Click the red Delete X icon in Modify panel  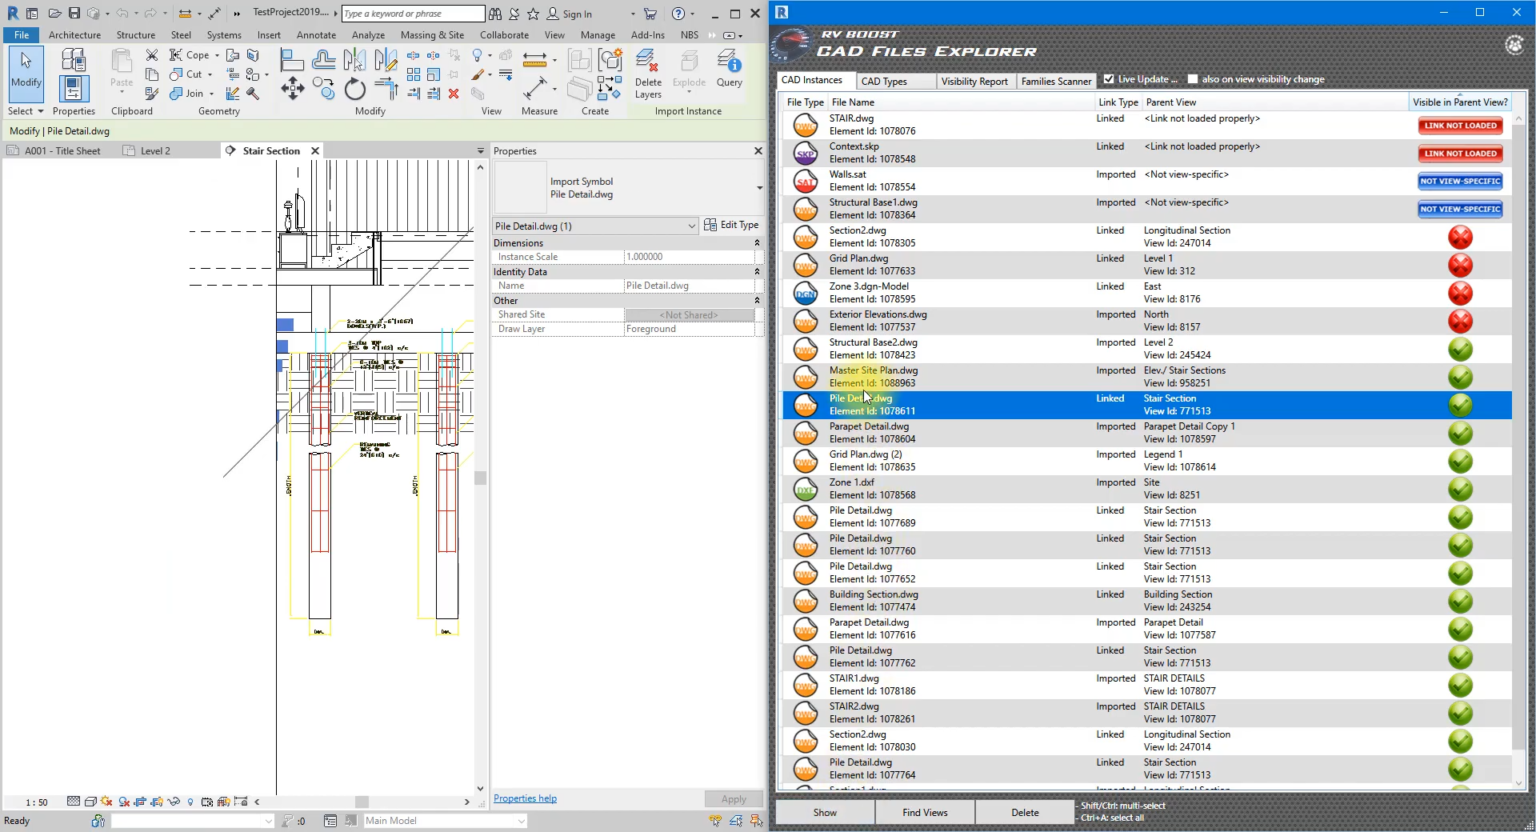453,93
